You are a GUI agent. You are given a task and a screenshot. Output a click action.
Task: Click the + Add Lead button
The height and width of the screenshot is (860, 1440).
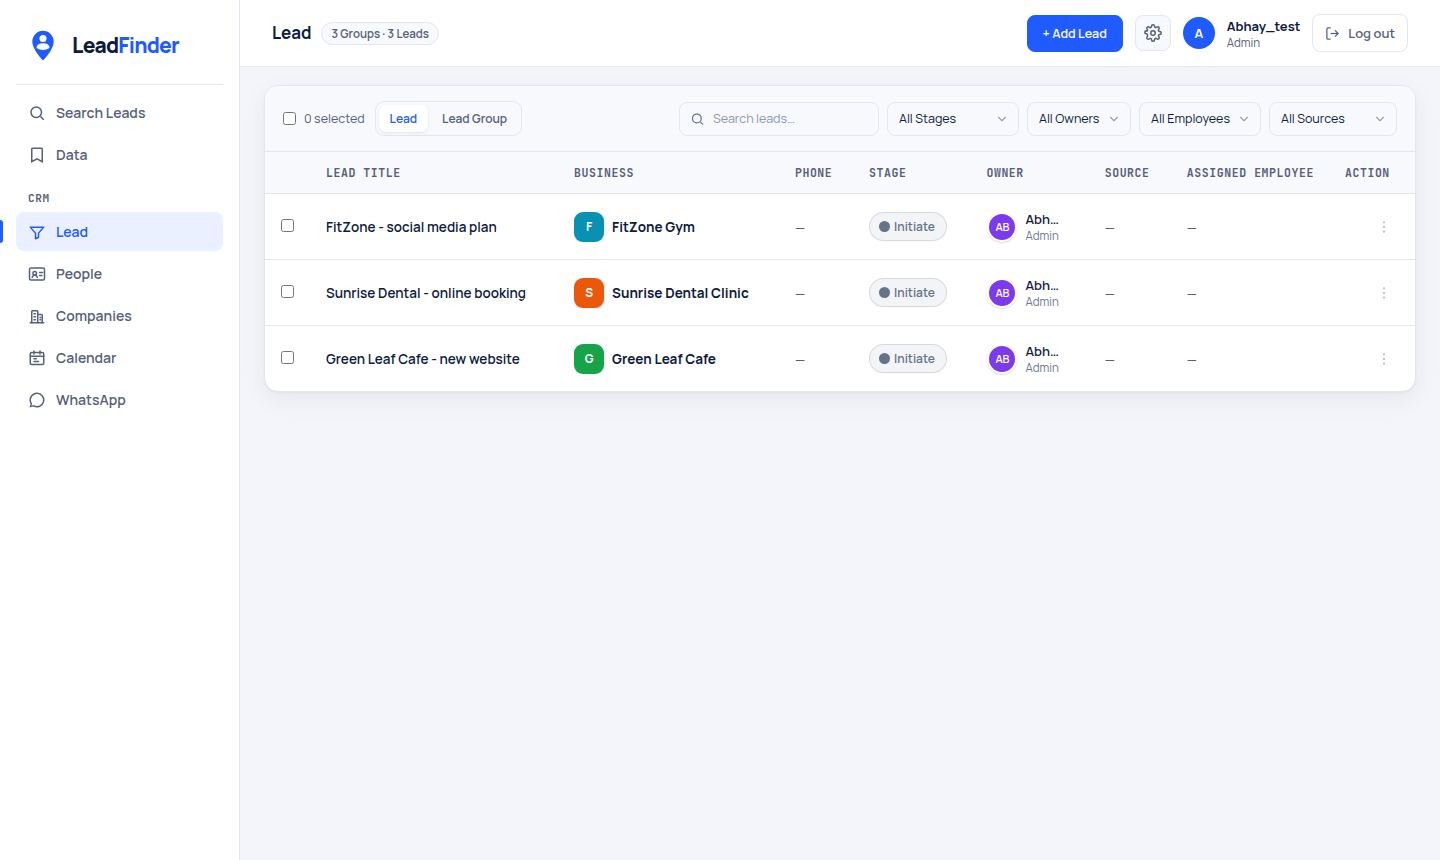coord(1075,34)
